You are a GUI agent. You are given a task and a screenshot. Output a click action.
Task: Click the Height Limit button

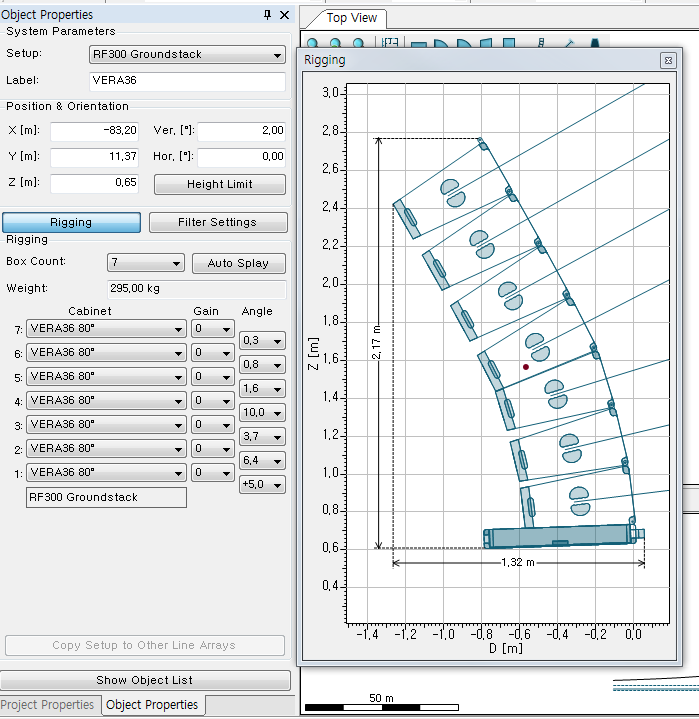[x=220, y=184]
